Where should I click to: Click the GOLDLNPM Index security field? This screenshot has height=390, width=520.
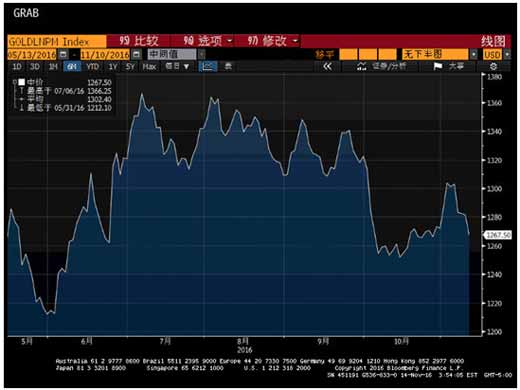pos(57,42)
